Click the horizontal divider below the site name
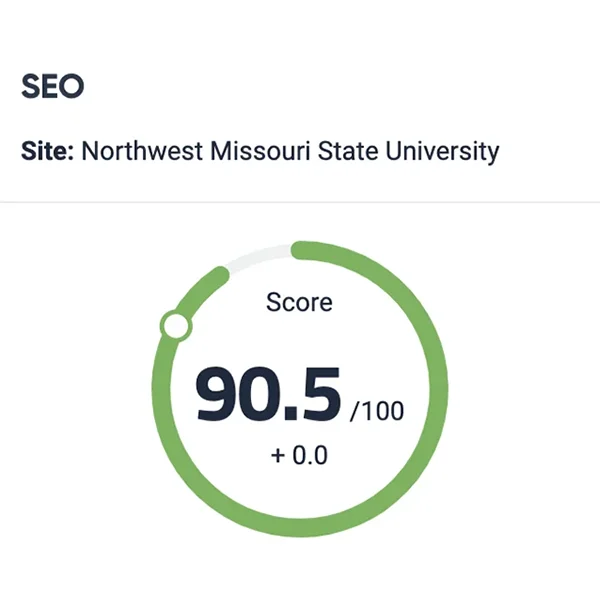 pyautogui.click(x=300, y=202)
